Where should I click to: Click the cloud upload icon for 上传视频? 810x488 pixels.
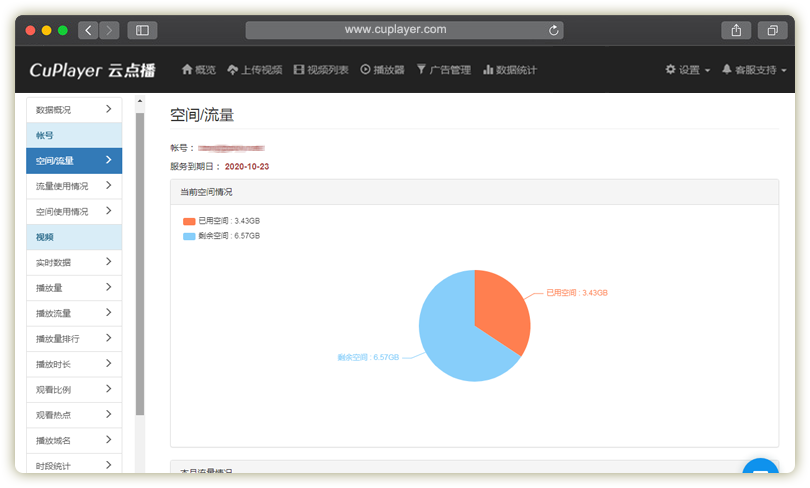pyautogui.click(x=232, y=70)
